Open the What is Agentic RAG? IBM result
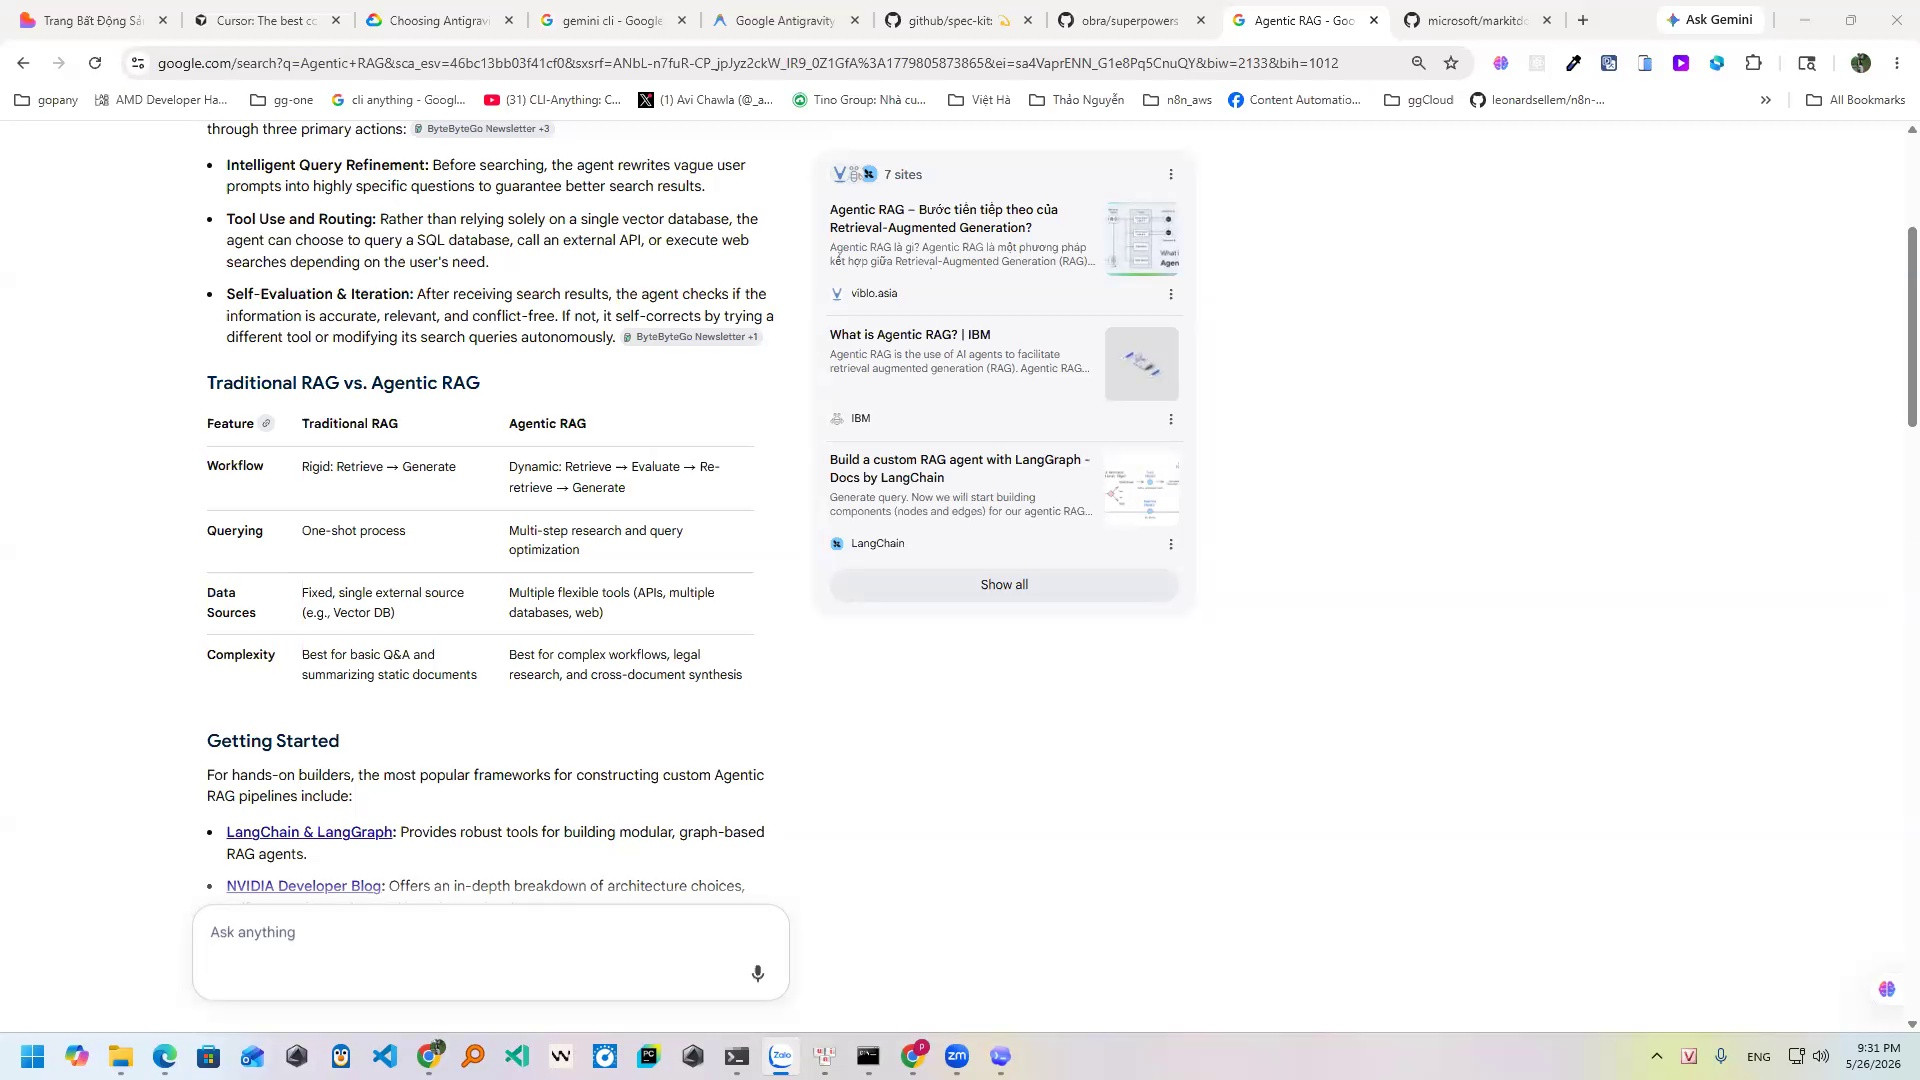The width and height of the screenshot is (1920, 1080). (910, 335)
